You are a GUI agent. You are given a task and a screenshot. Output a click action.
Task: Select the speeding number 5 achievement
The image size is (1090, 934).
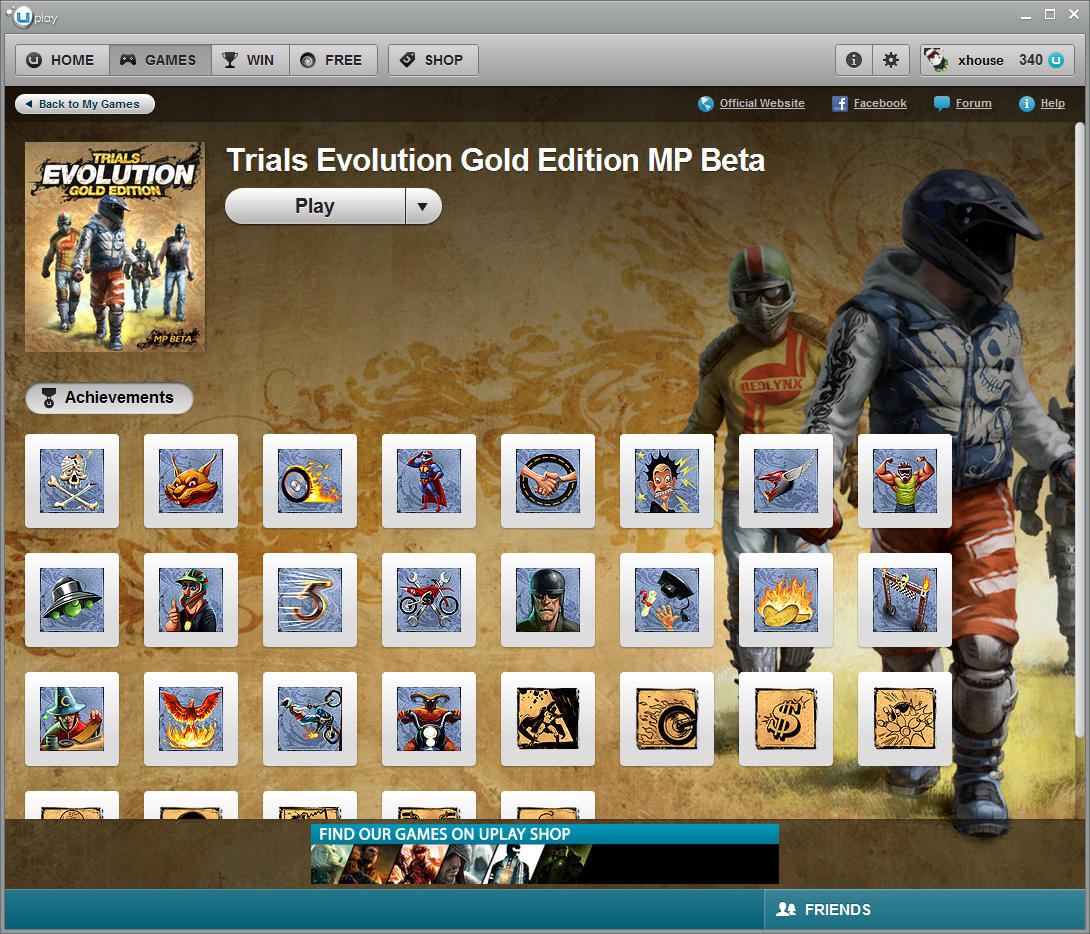tap(309, 600)
